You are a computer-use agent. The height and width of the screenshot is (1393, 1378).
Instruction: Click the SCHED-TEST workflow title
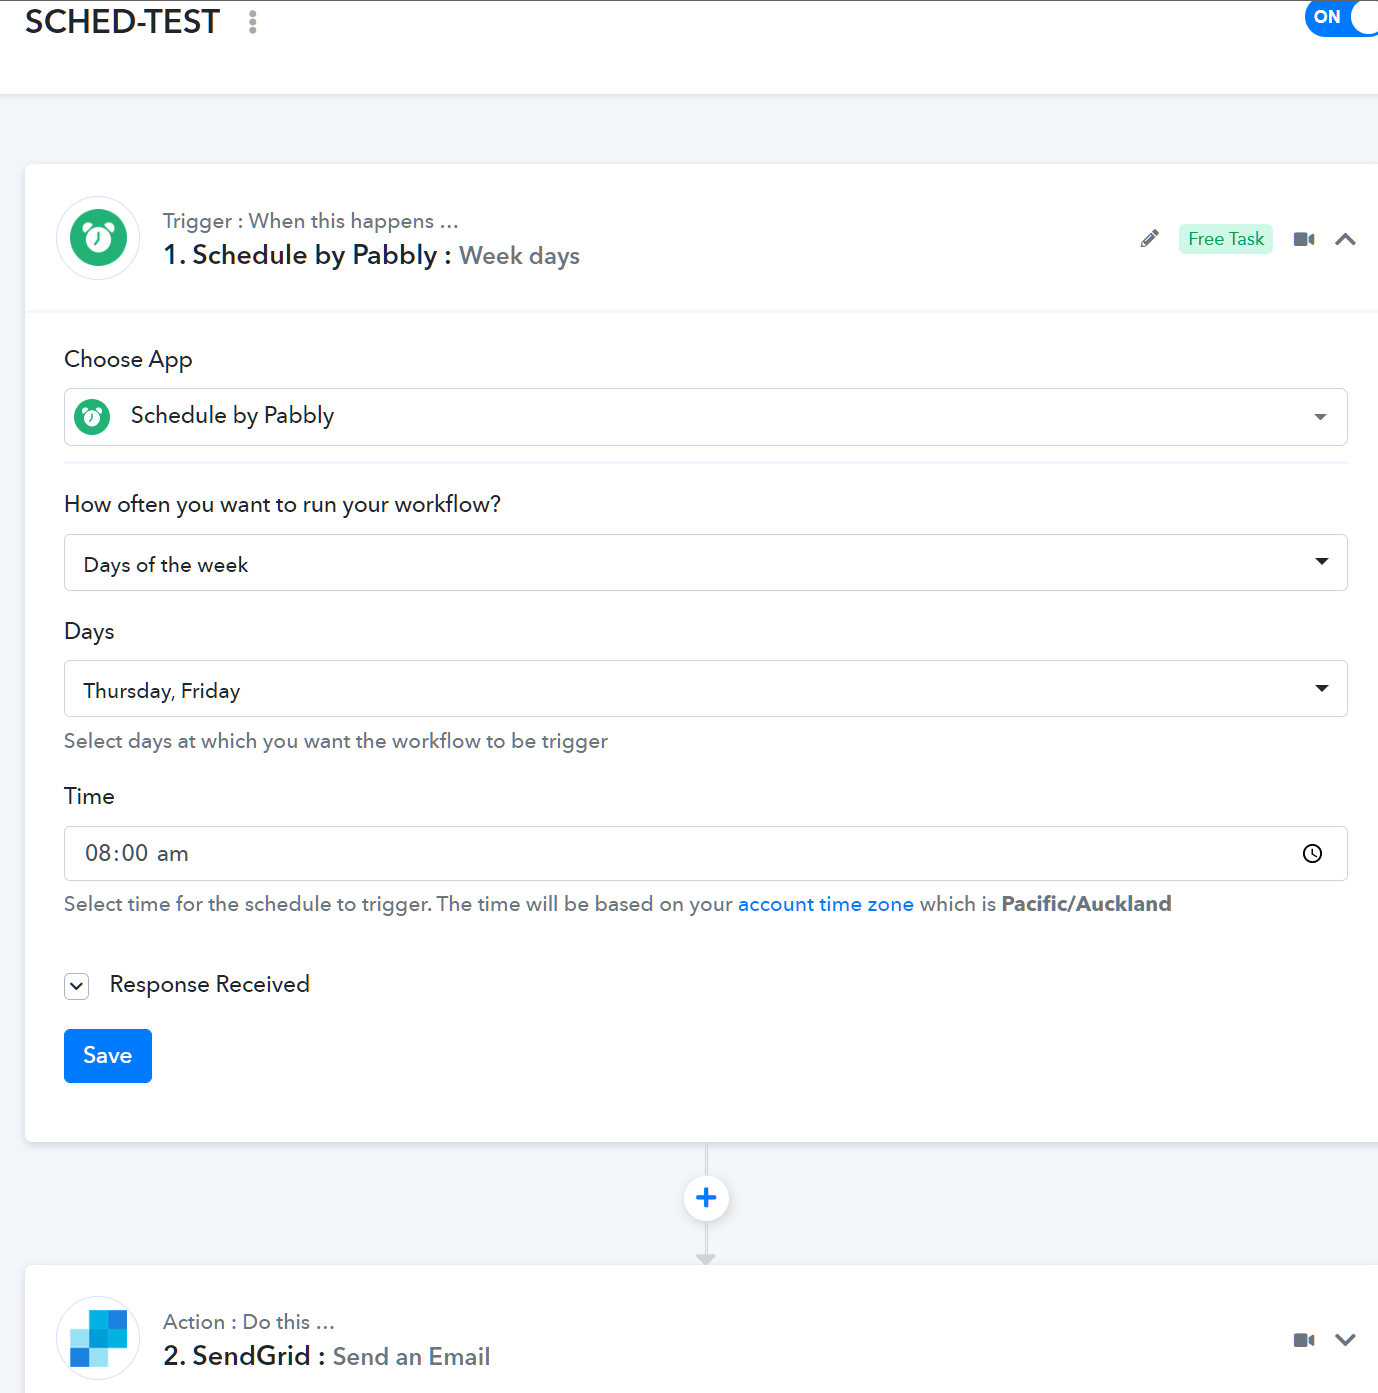[122, 22]
